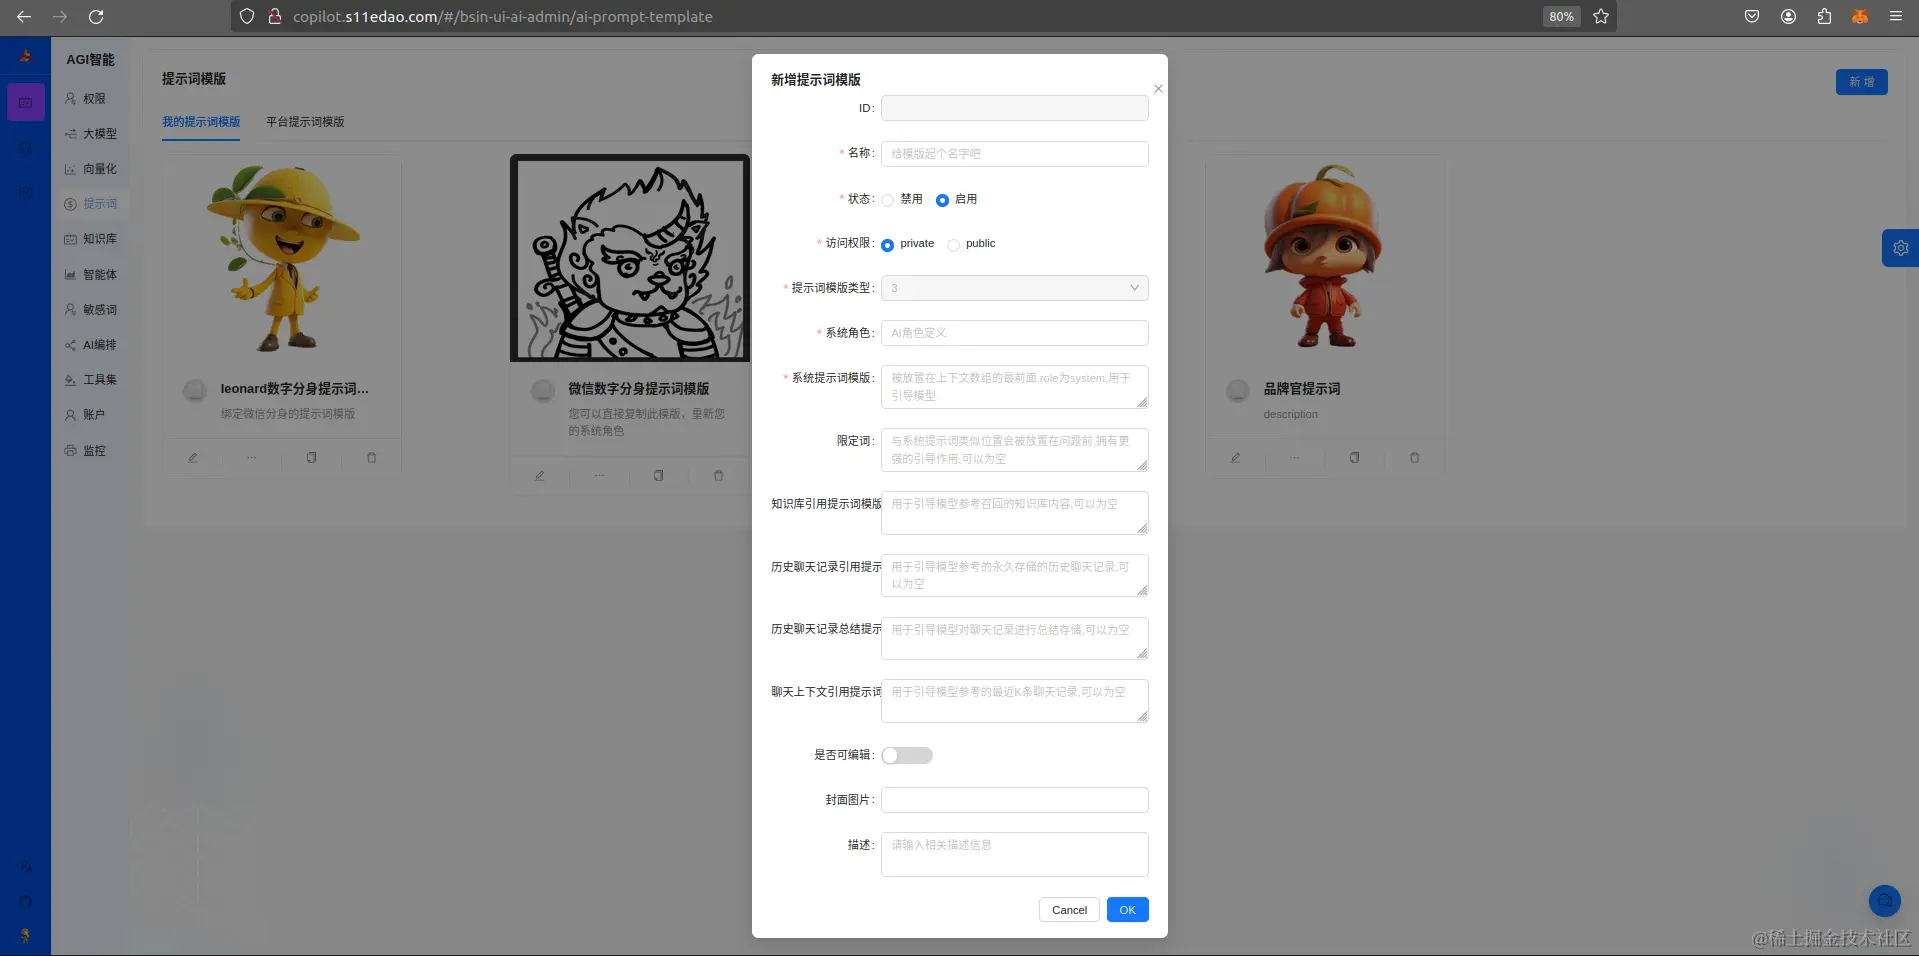Expand the more options menu on 微信数字分身 card
The image size is (1919, 956).
599,476
